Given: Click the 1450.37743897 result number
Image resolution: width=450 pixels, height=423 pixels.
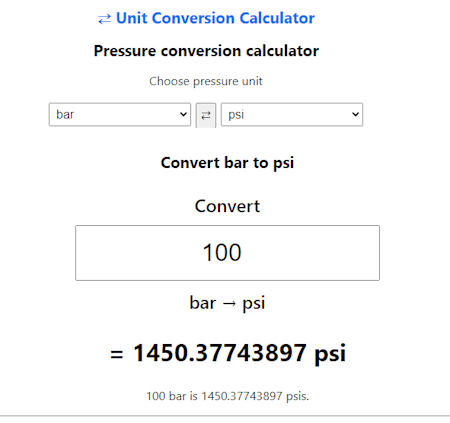Looking at the screenshot, I should [220, 353].
